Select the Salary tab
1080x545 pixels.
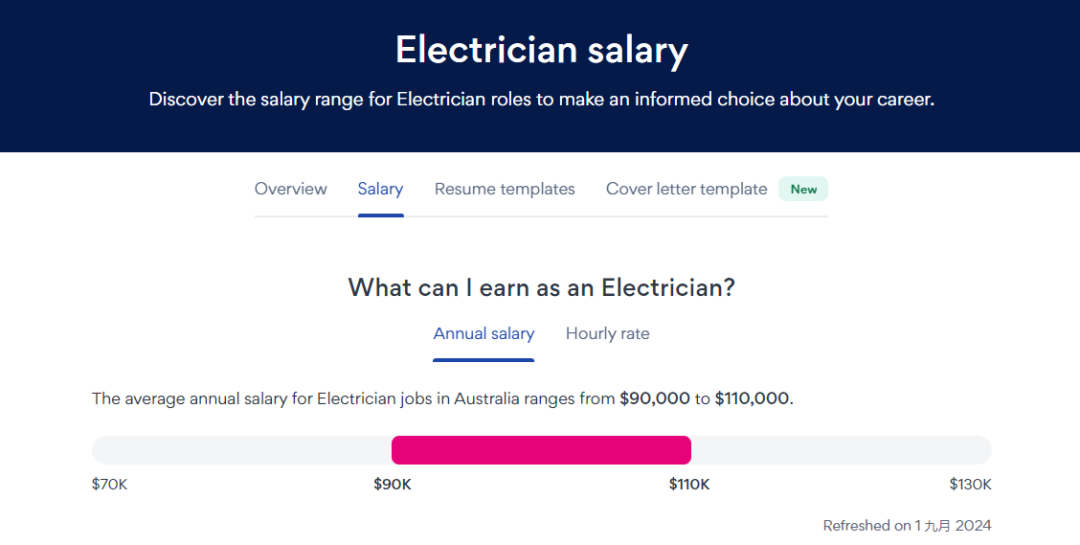(380, 189)
